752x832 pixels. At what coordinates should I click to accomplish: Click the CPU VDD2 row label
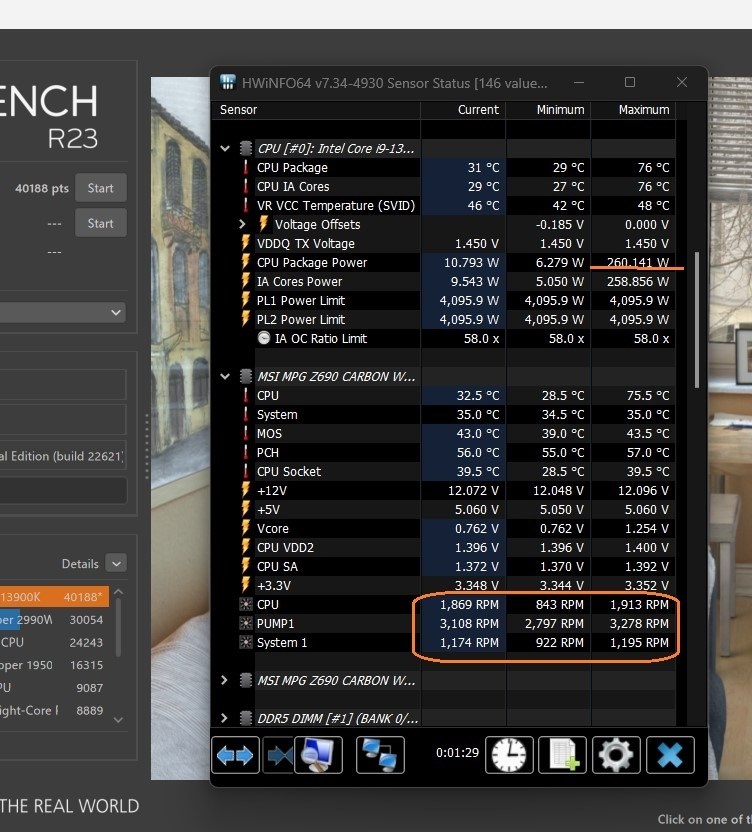pos(285,547)
